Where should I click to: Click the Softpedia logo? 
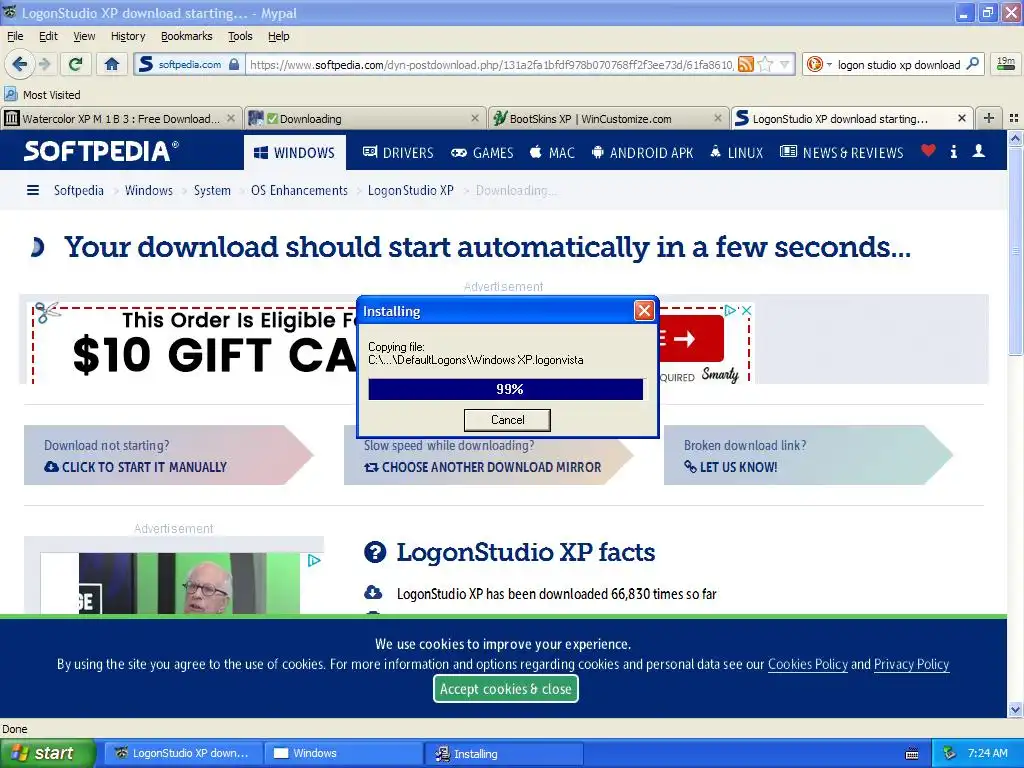coord(101,151)
